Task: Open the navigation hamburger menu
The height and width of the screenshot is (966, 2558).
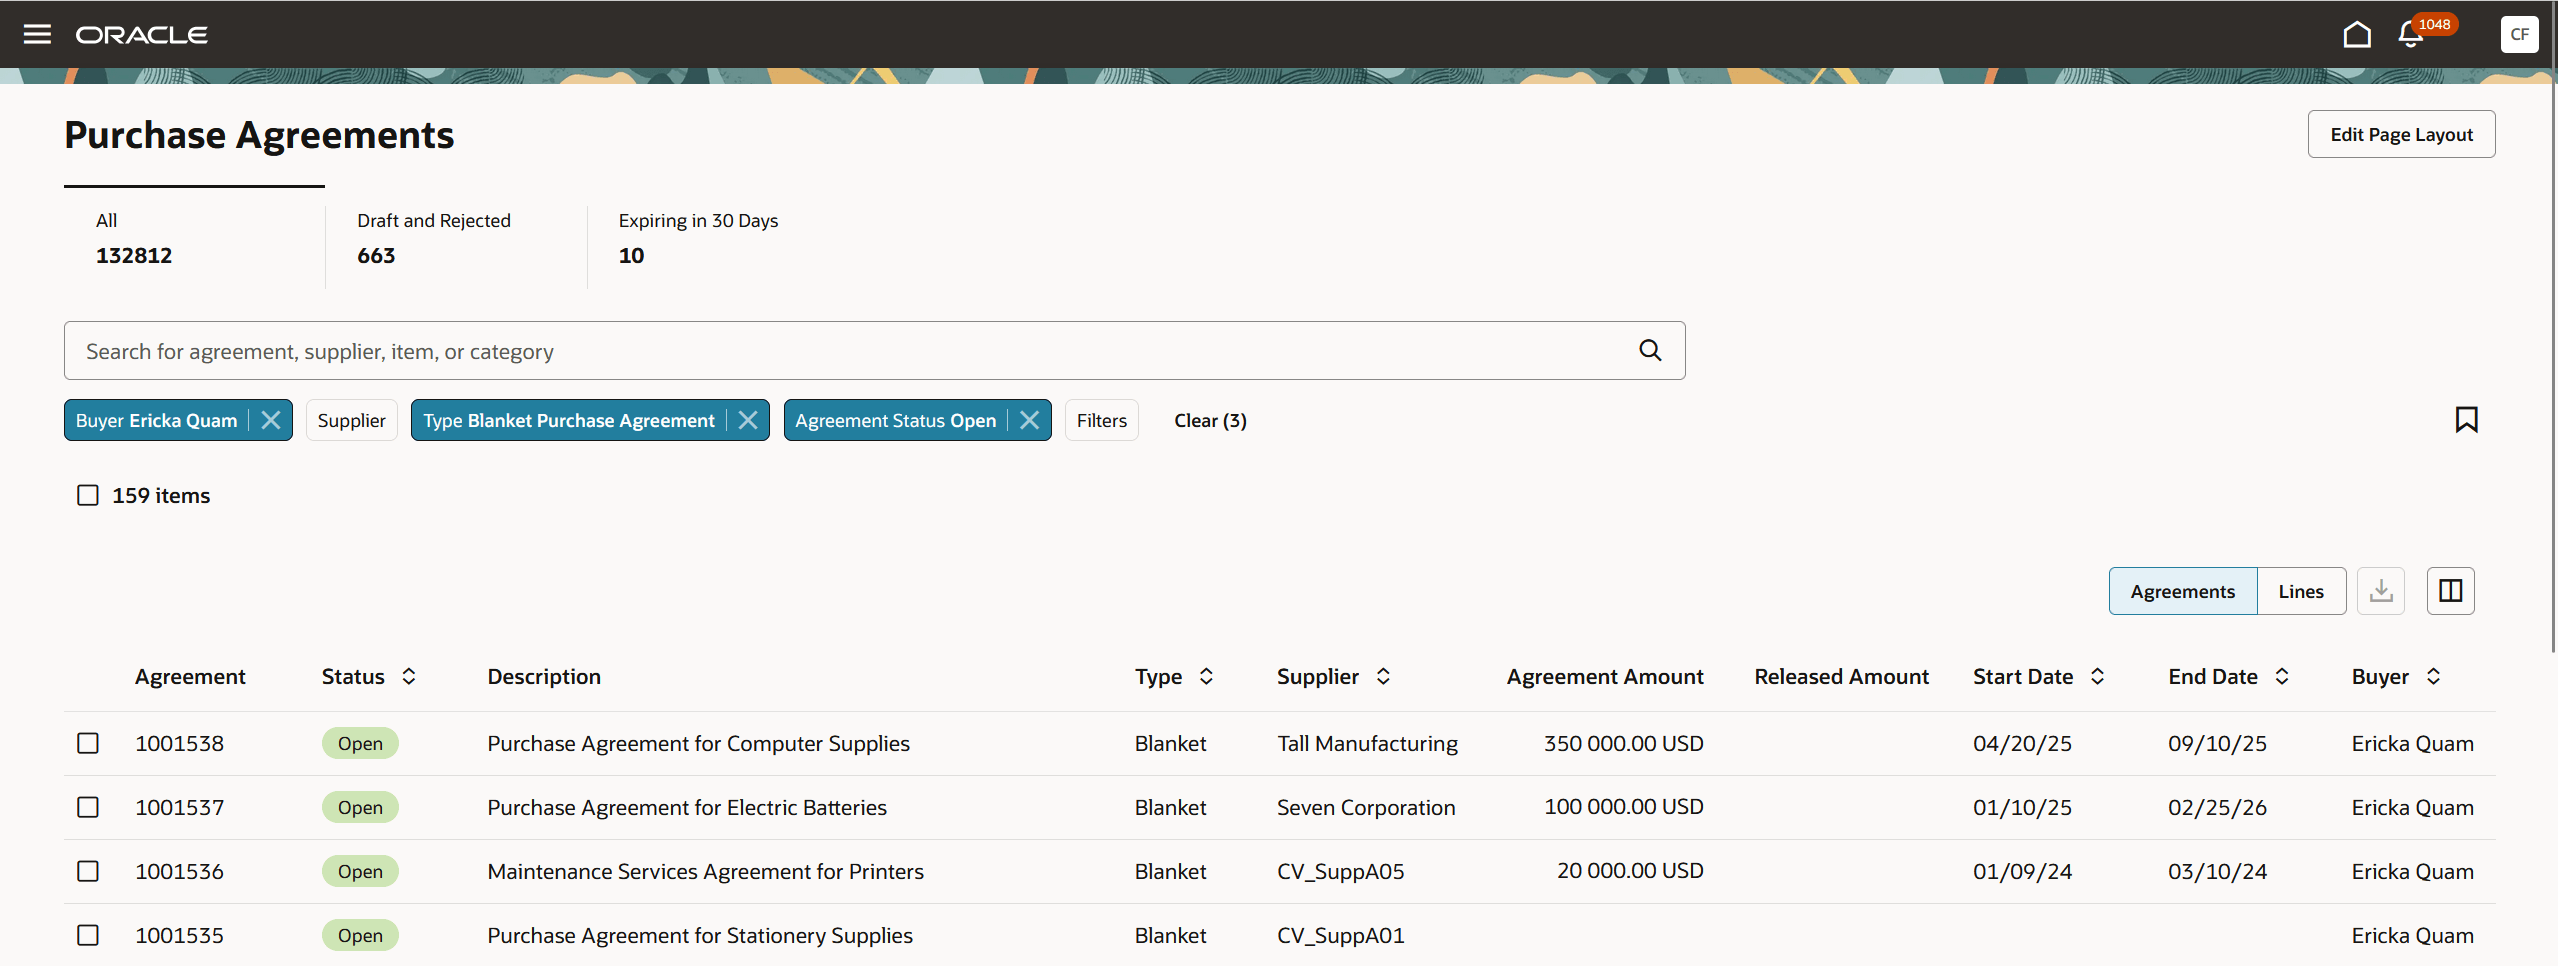Action: click(37, 33)
